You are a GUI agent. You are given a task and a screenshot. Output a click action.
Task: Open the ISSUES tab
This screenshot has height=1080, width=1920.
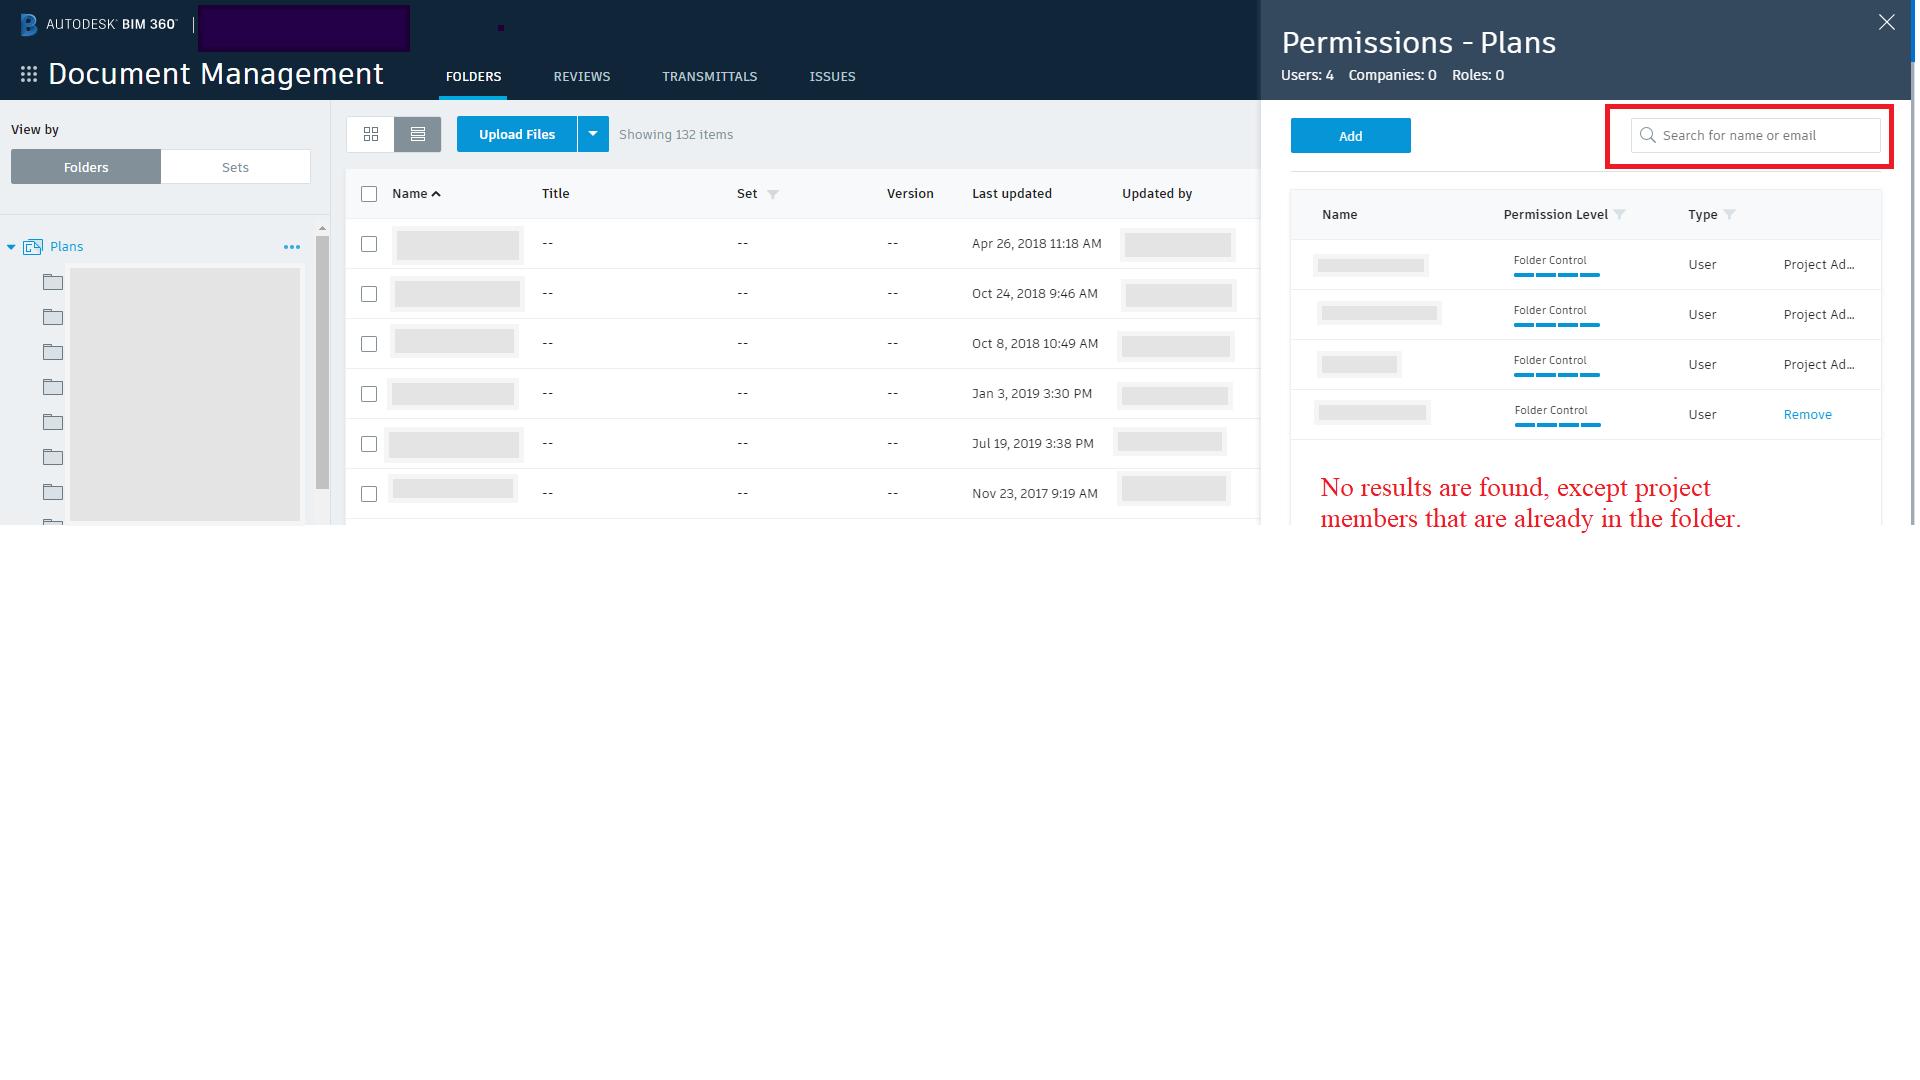[832, 77]
